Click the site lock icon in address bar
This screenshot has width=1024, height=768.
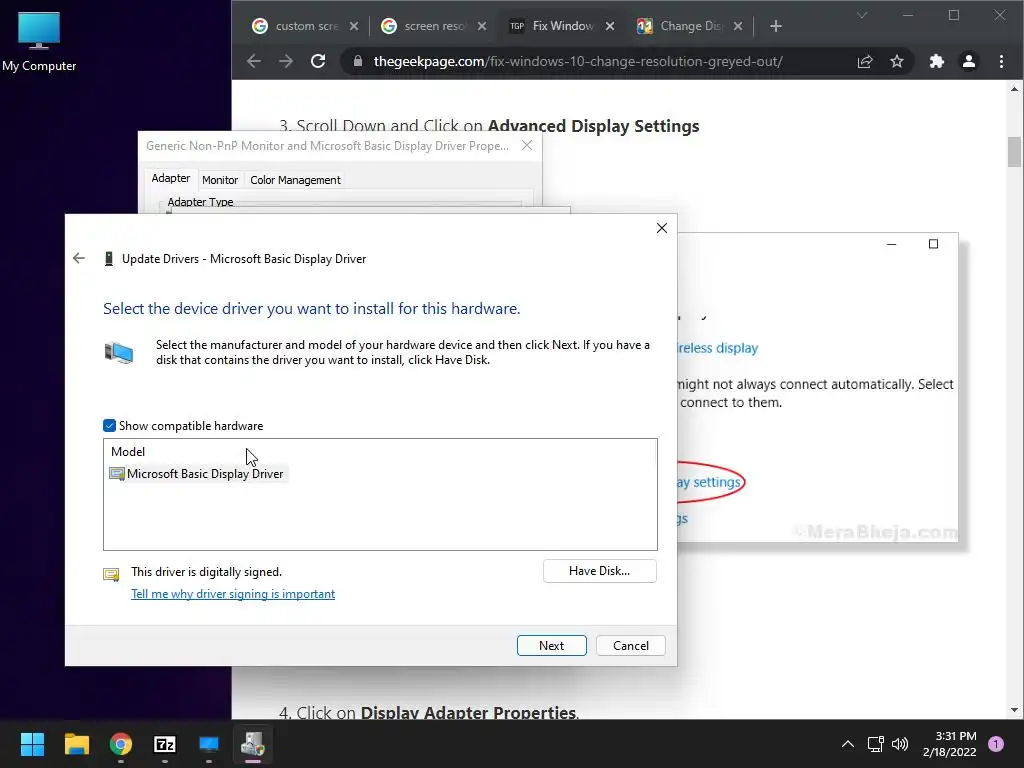tap(357, 61)
